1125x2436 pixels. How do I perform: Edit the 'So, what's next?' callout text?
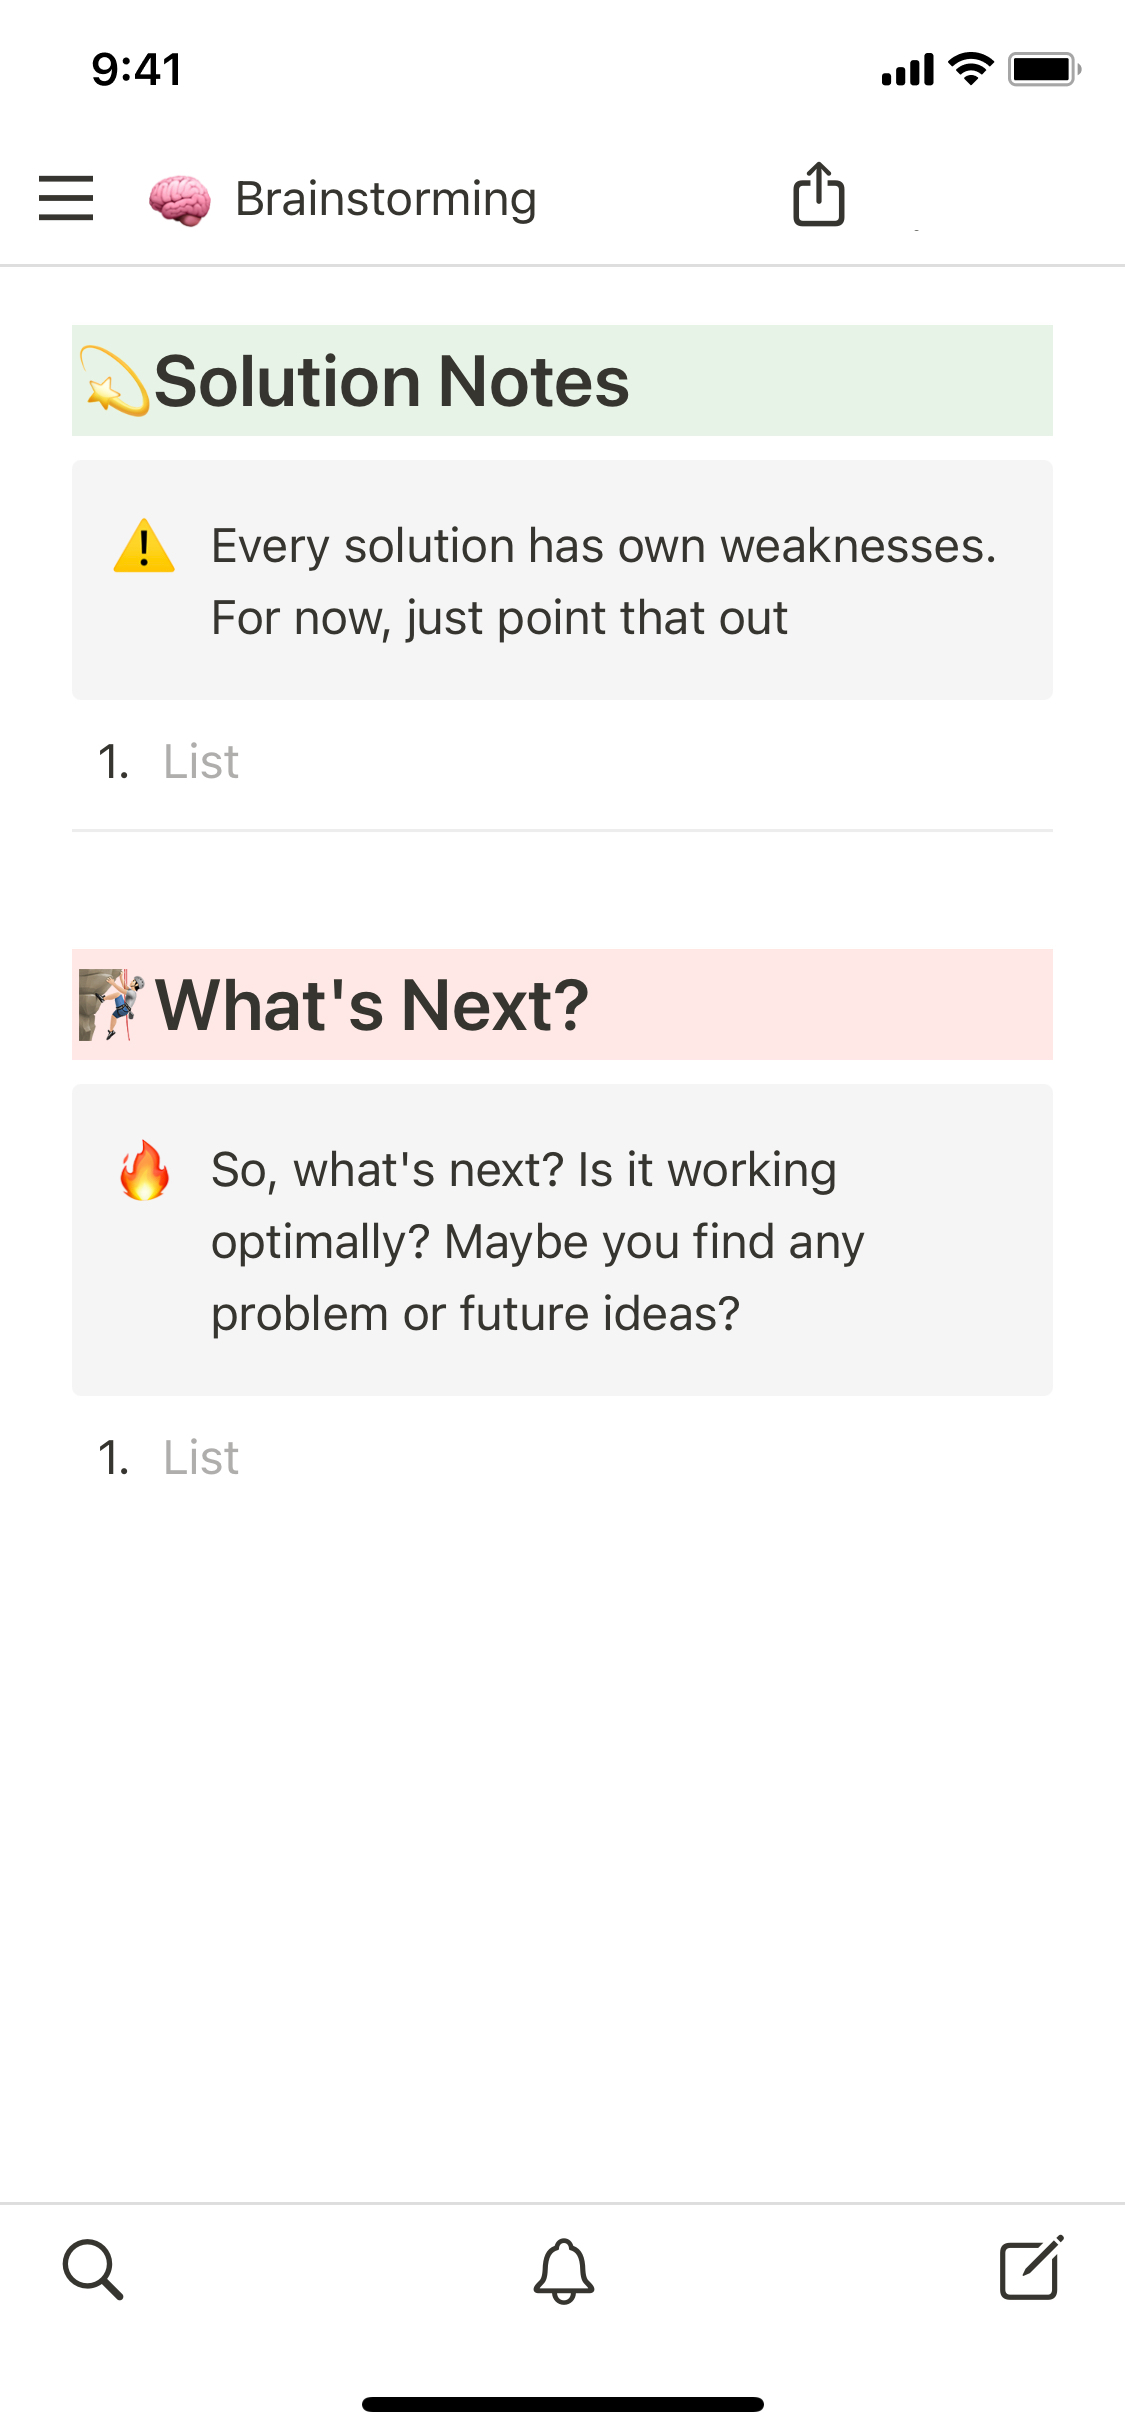click(537, 1242)
